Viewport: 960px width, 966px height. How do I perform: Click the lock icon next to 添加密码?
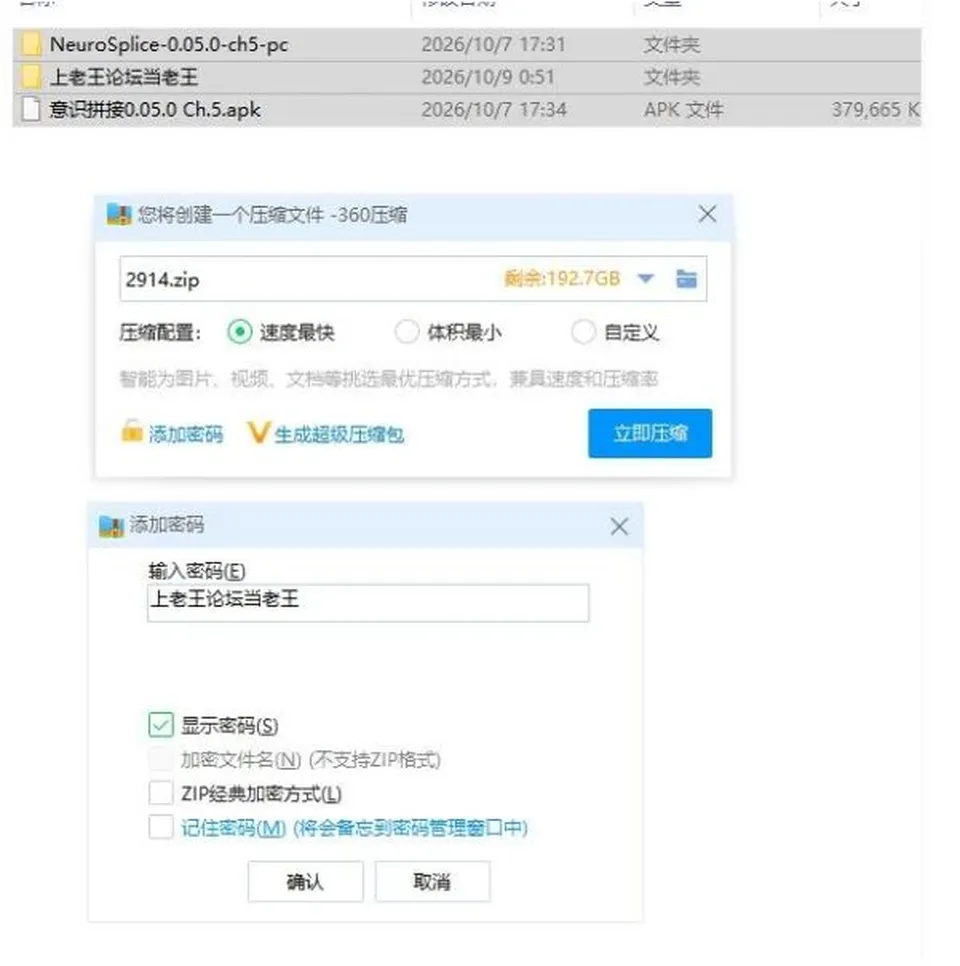[131, 431]
